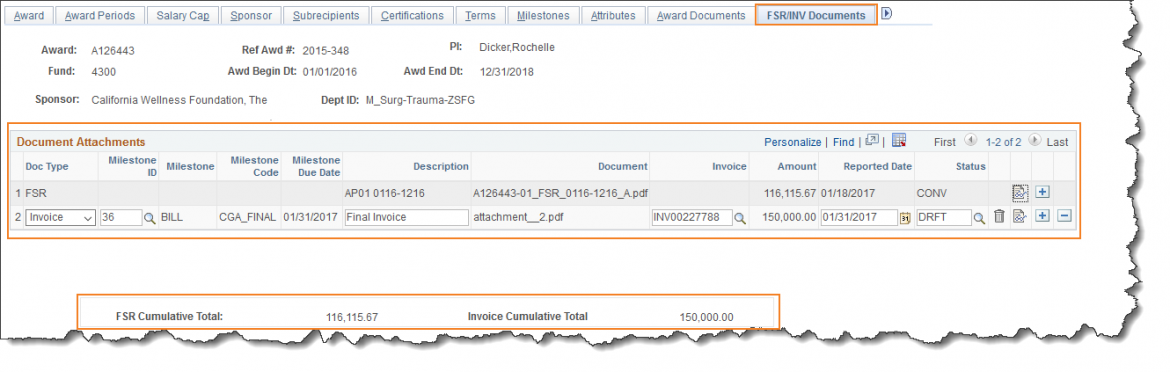Sort by Milestone Due Date column header
The width and height of the screenshot is (1170, 372).
pos(316,165)
